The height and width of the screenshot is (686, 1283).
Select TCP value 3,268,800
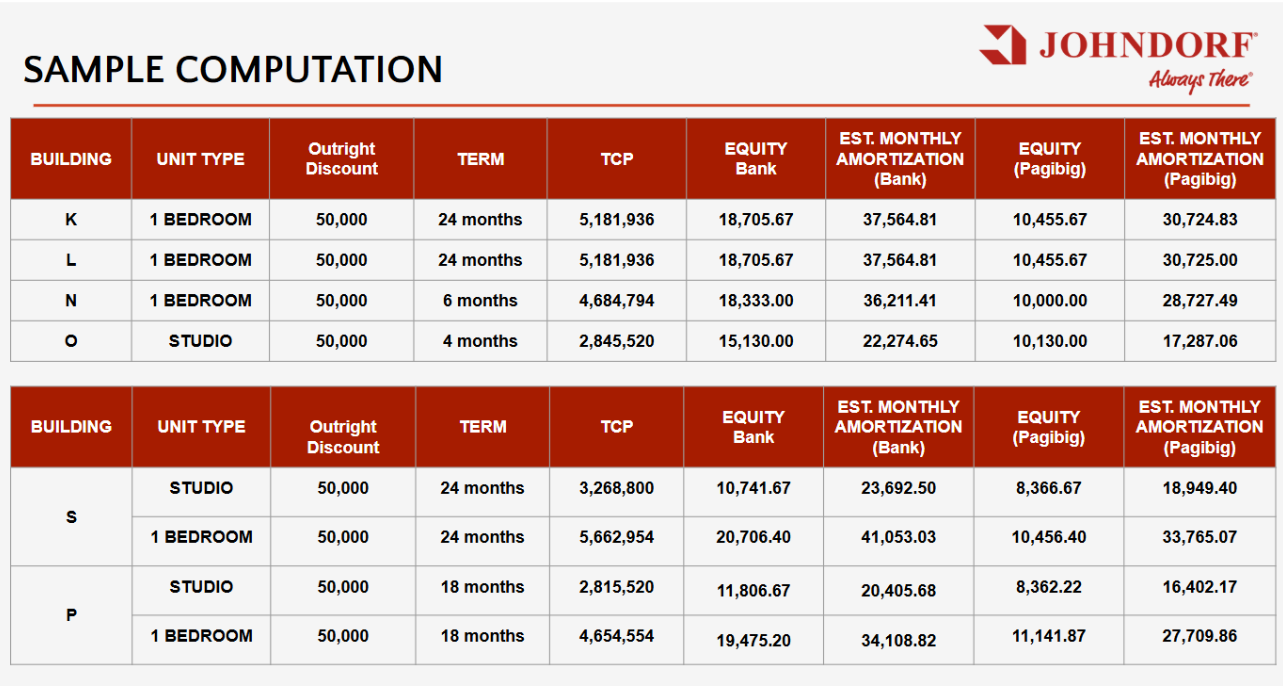[x=616, y=488]
